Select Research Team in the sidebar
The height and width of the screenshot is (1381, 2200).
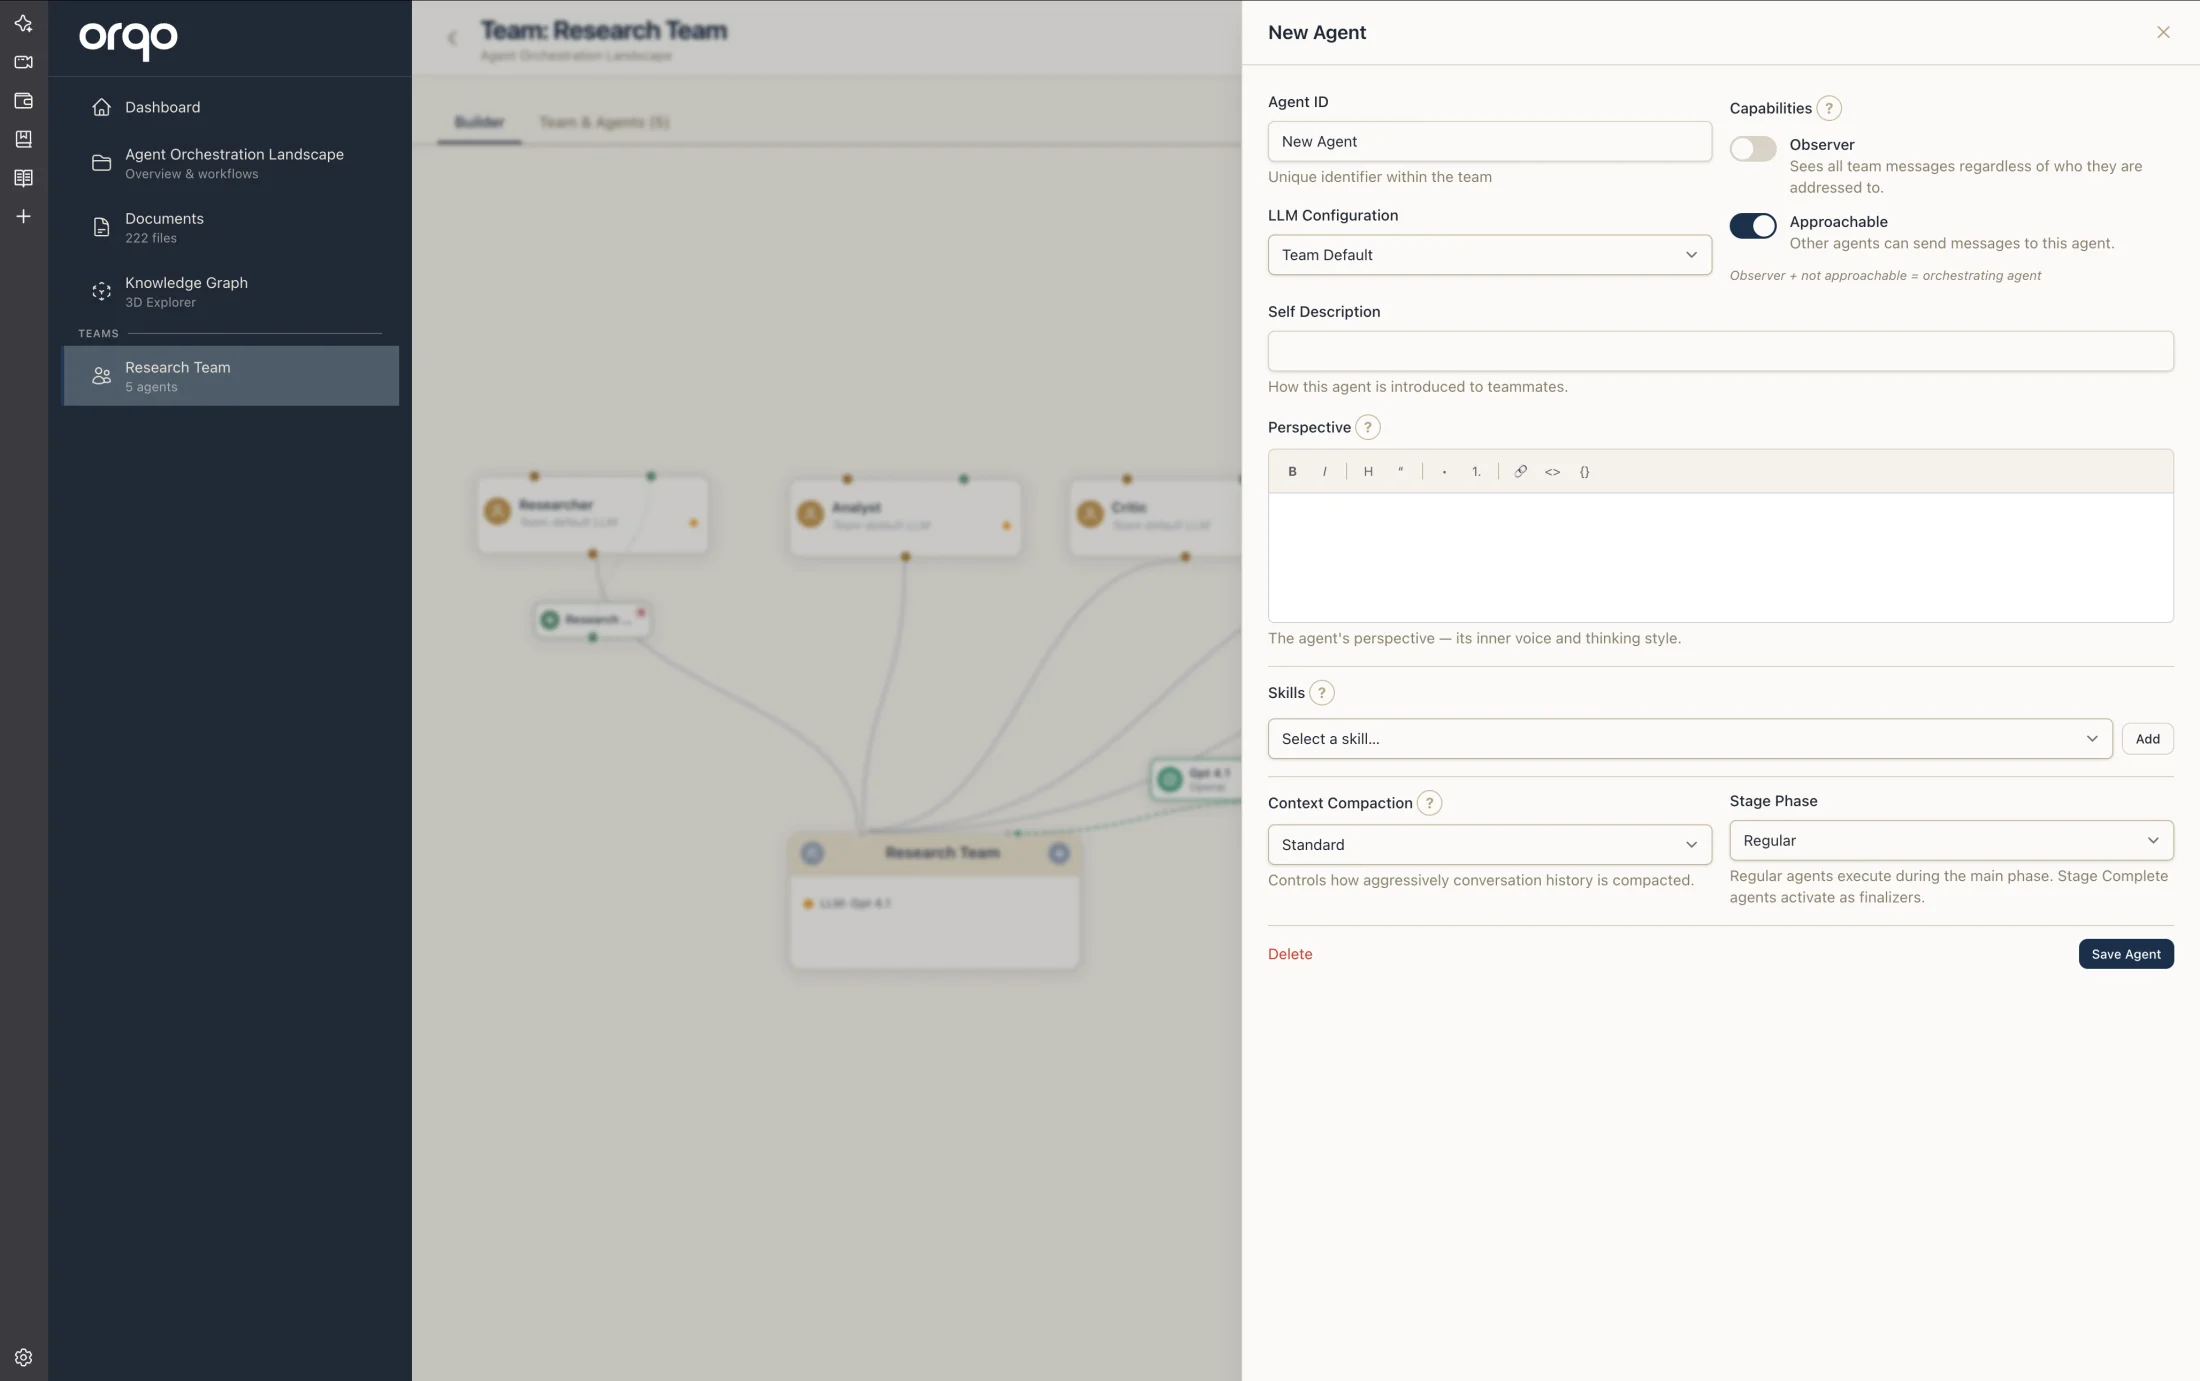point(231,376)
